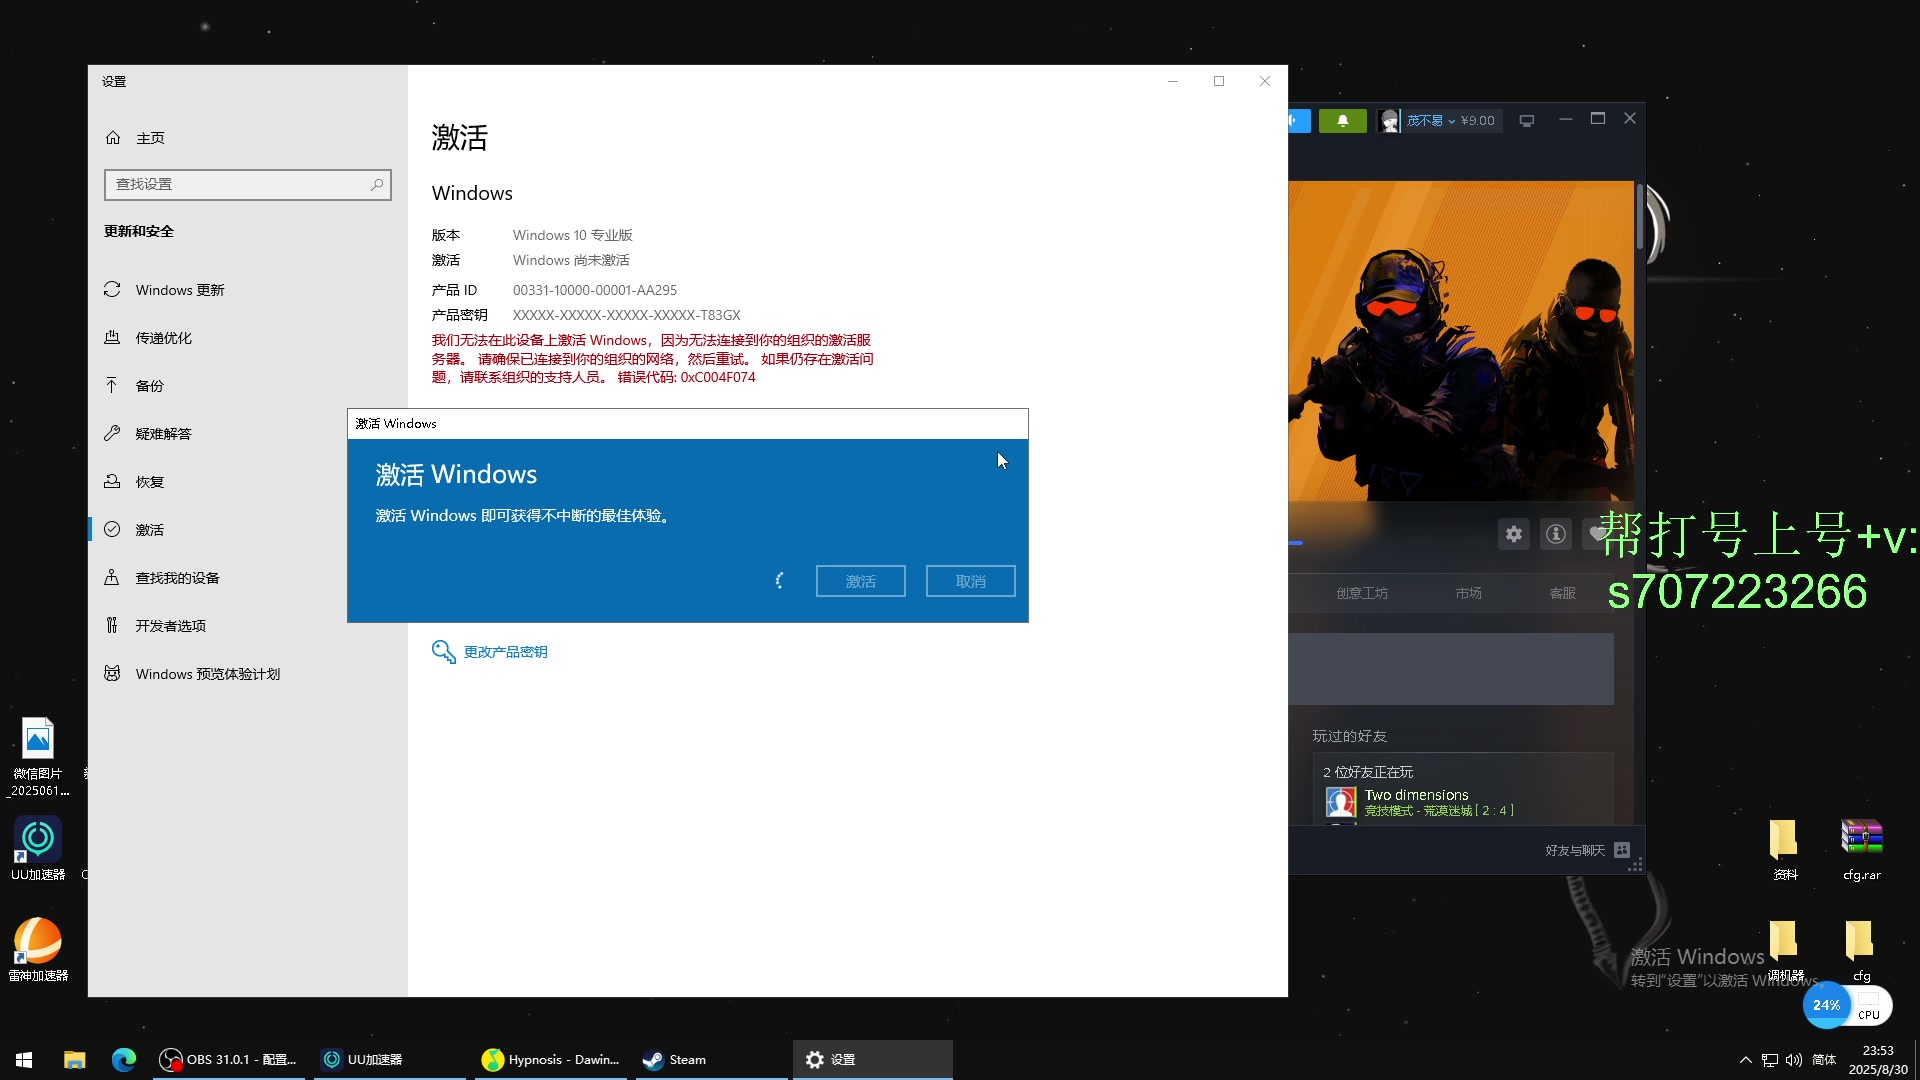Viewport: 1920px width, 1080px height.
Task: Click the Counter-Strike artwork in Steam
Action: tap(1461, 341)
